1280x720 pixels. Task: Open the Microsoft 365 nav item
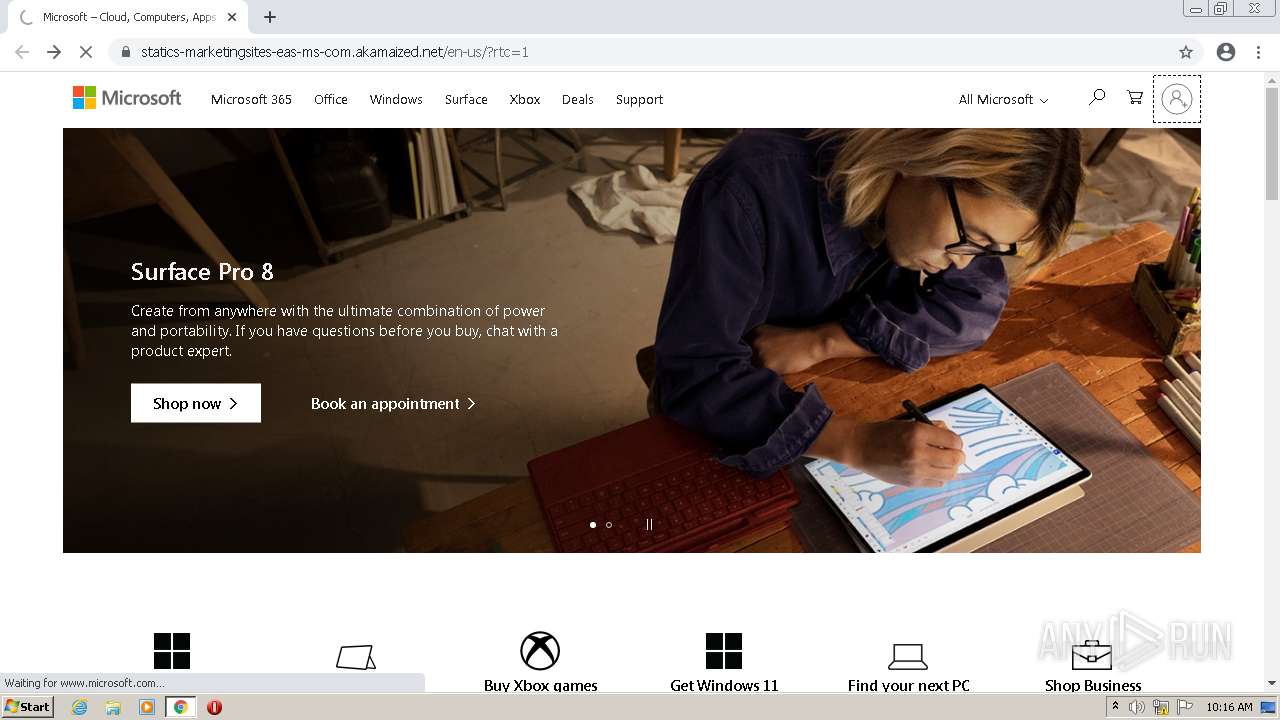pos(251,99)
